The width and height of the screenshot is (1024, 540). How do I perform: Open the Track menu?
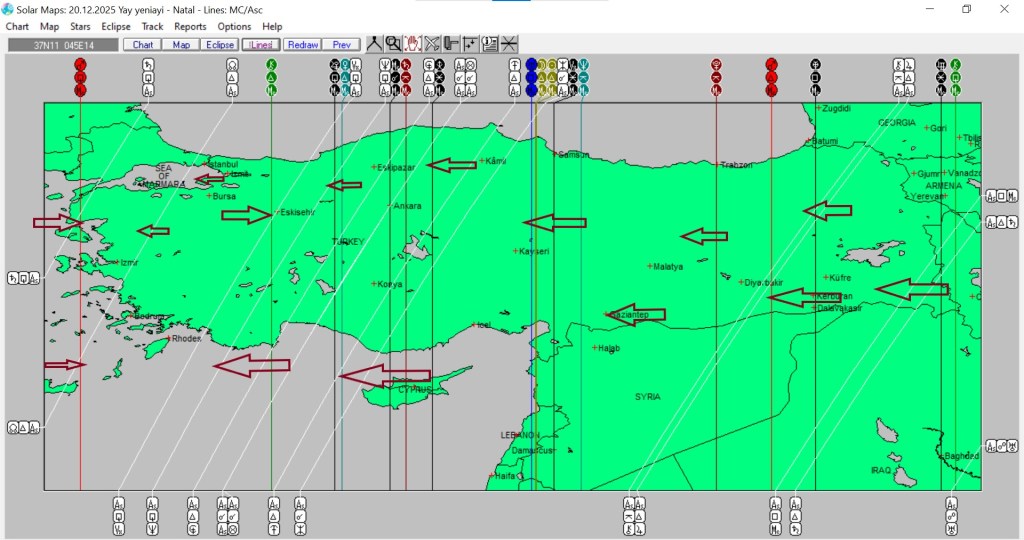pyautogui.click(x=152, y=27)
